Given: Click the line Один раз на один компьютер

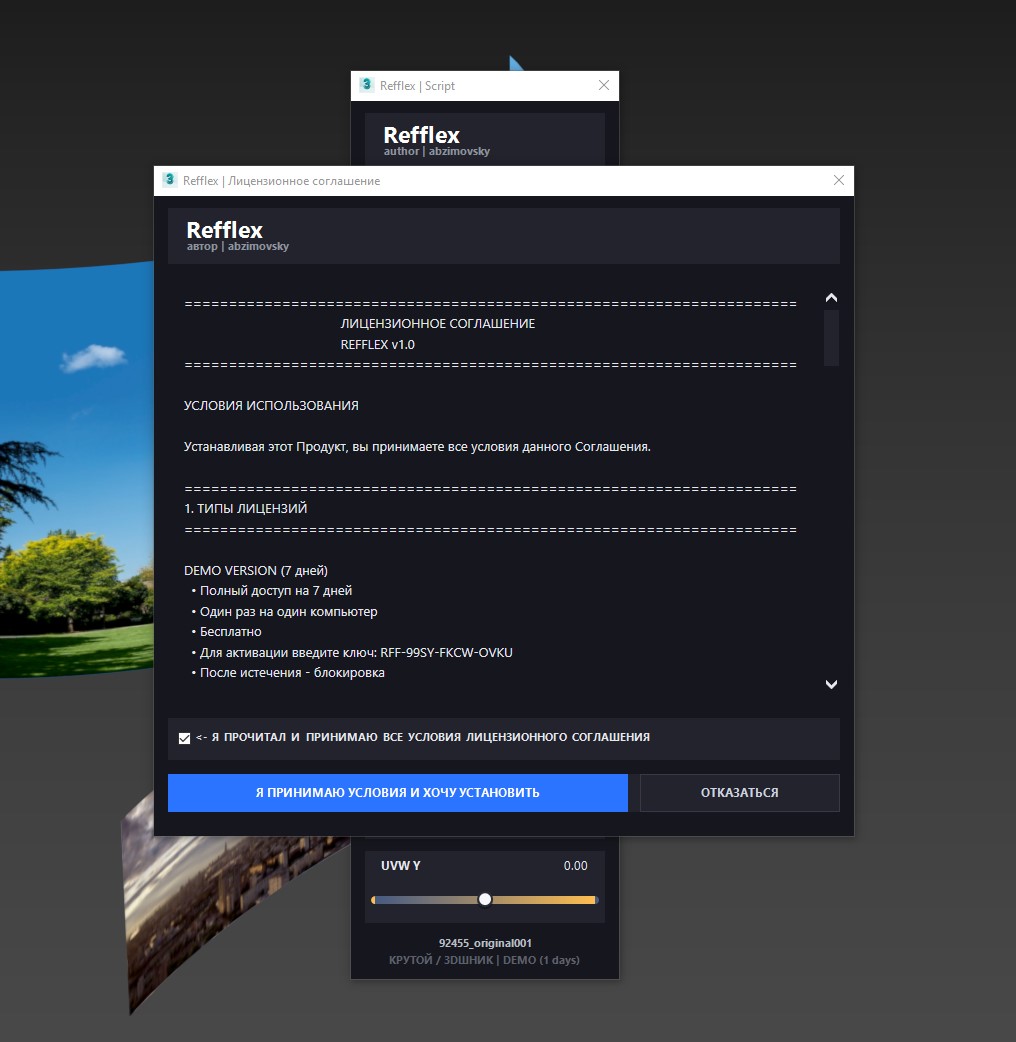Looking at the screenshot, I should click(284, 611).
